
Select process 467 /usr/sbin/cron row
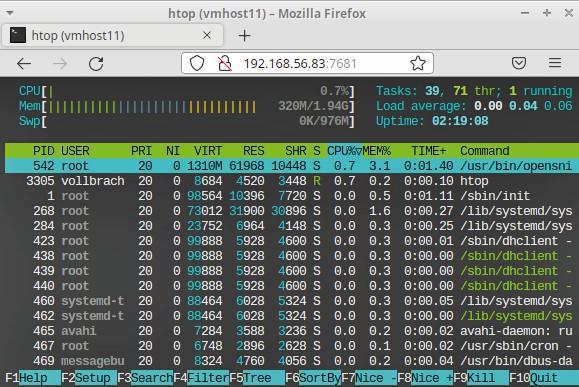pyautogui.click(x=292, y=346)
